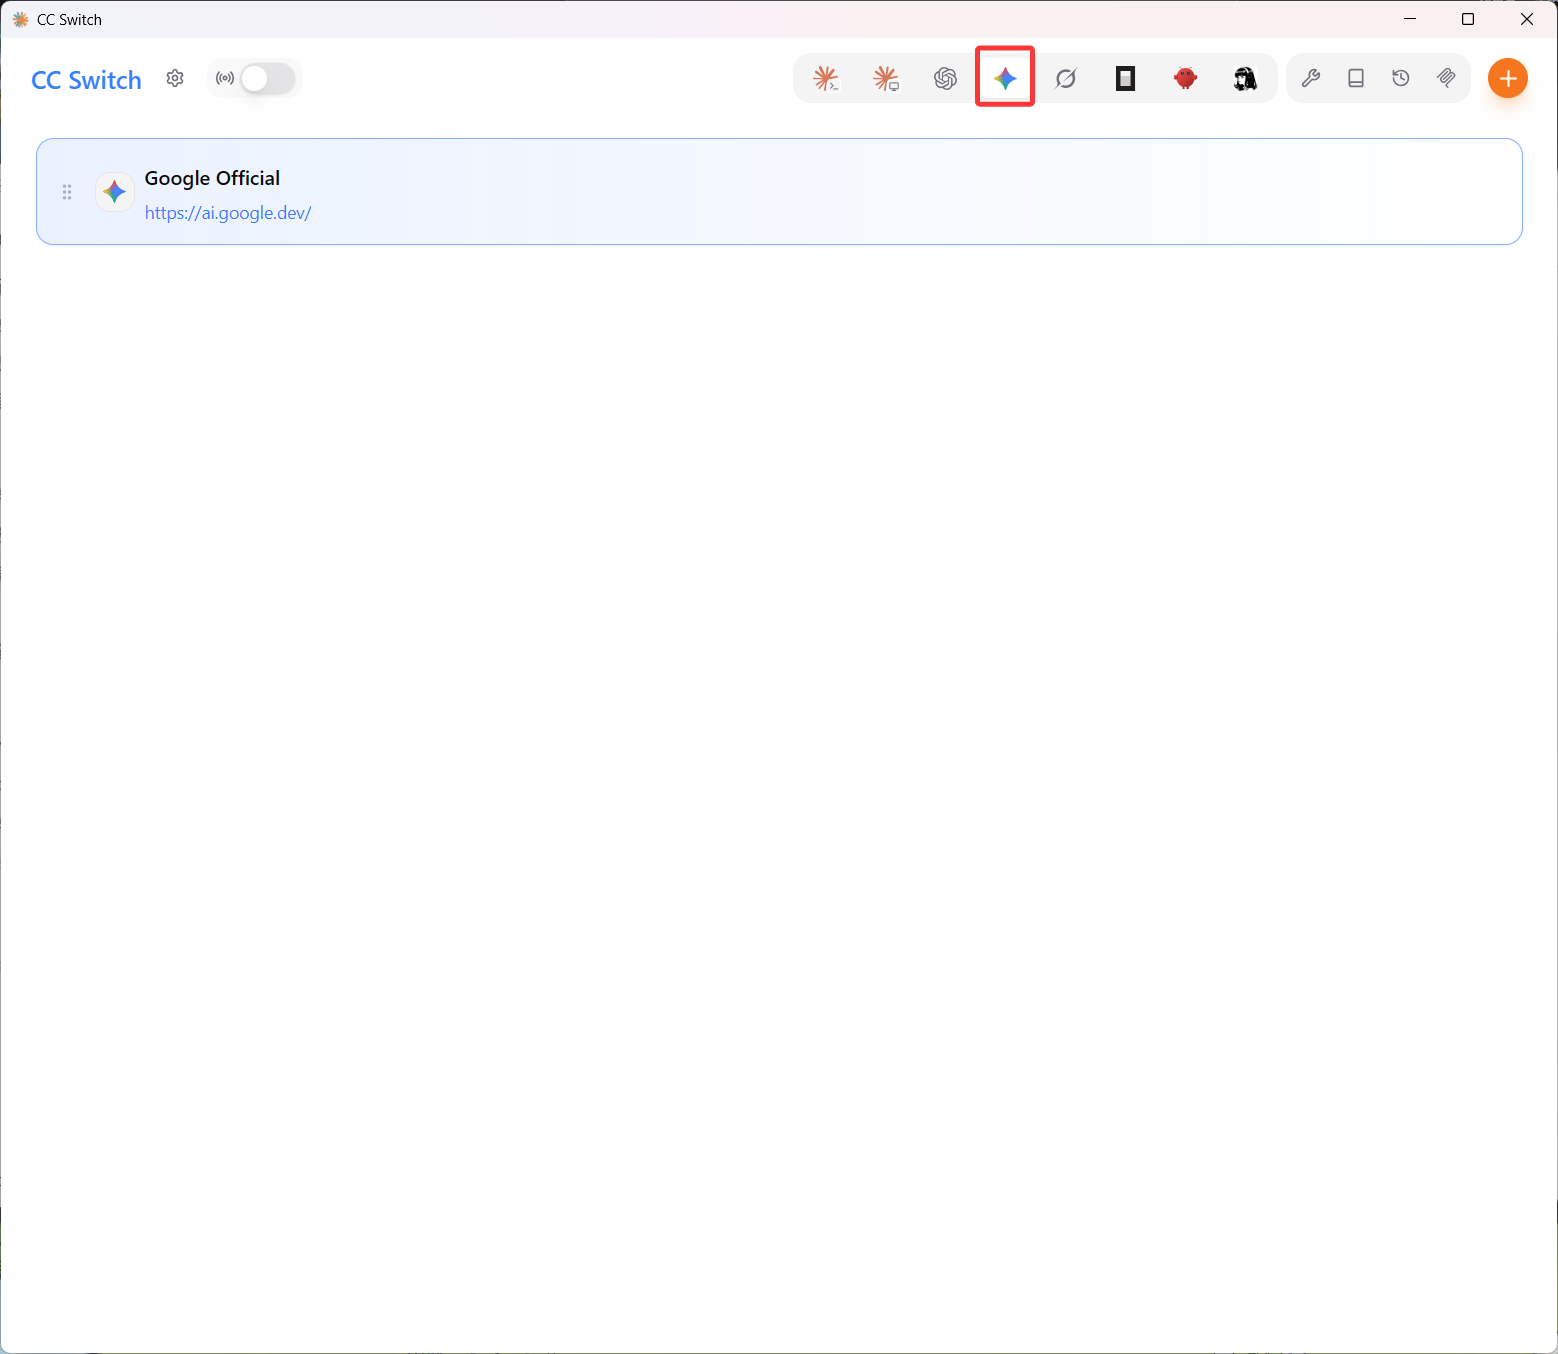Select the OpenAI Codex app icon
Image resolution: width=1558 pixels, height=1354 pixels.
pos(946,78)
